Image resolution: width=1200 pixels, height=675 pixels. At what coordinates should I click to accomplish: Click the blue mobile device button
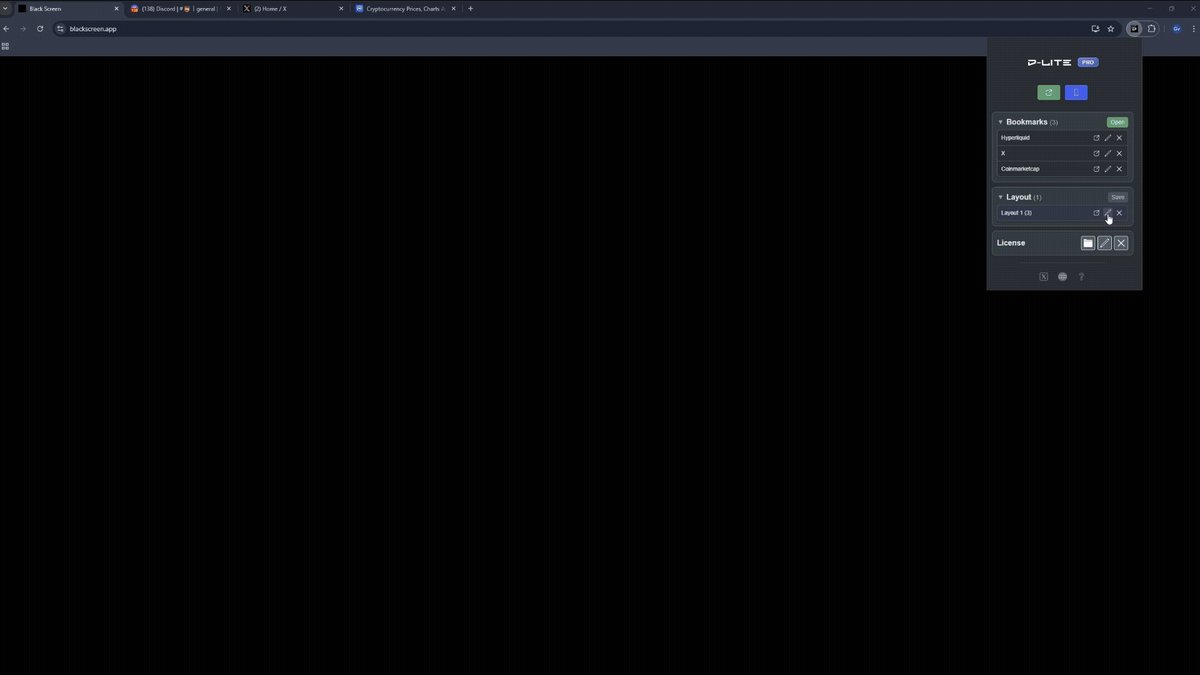point(1076,93)
